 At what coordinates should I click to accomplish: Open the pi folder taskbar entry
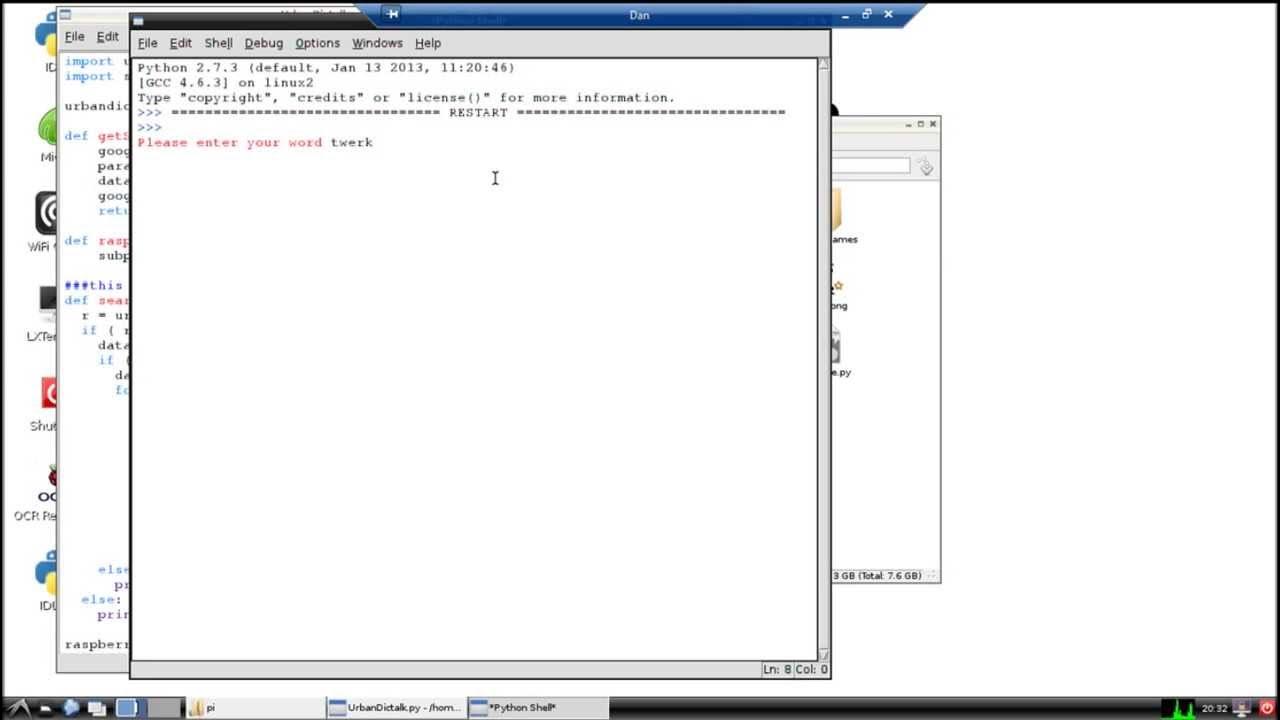255,708
